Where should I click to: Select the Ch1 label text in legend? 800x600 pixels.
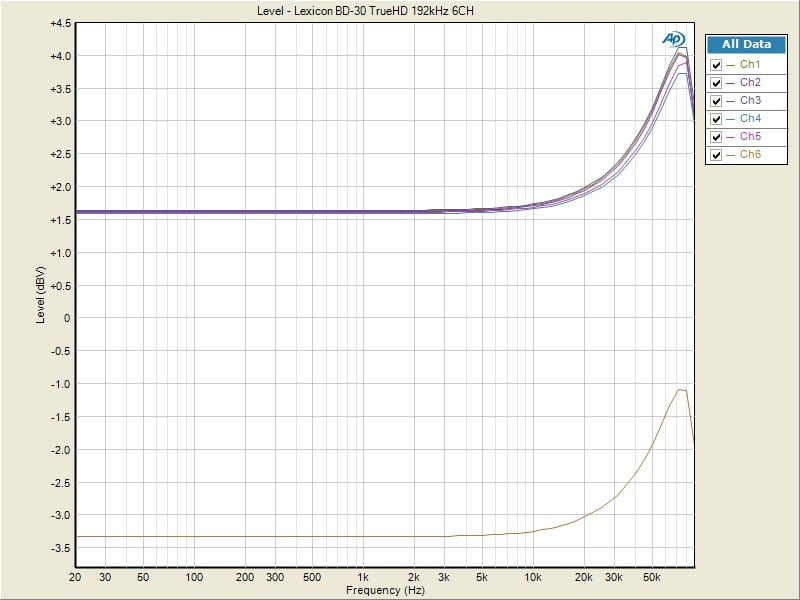750,65
